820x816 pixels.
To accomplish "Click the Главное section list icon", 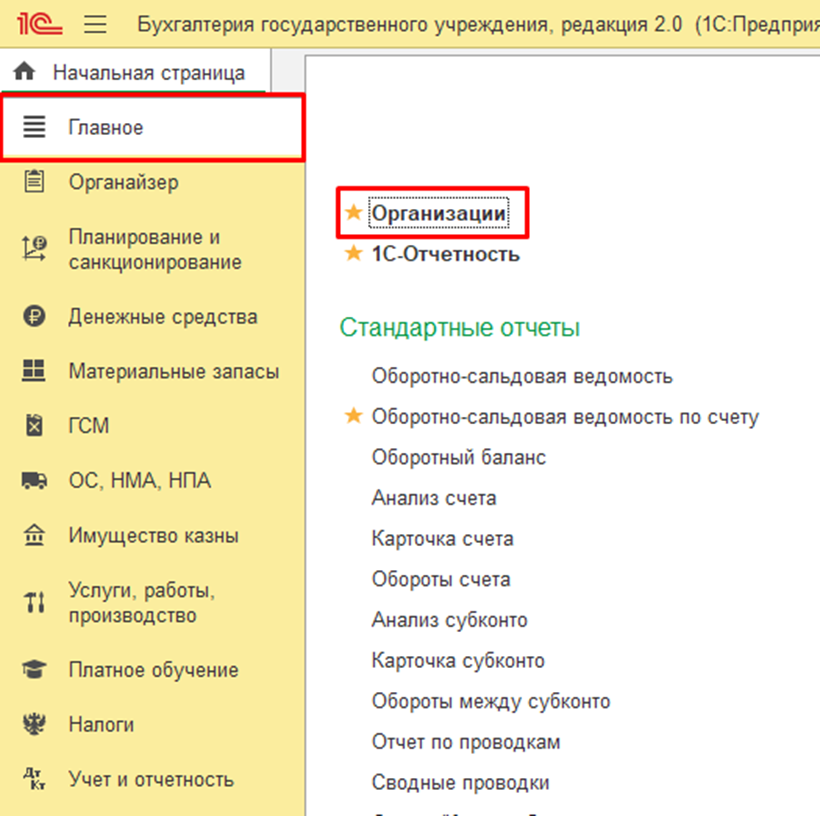I will click(x=34, y=127).
